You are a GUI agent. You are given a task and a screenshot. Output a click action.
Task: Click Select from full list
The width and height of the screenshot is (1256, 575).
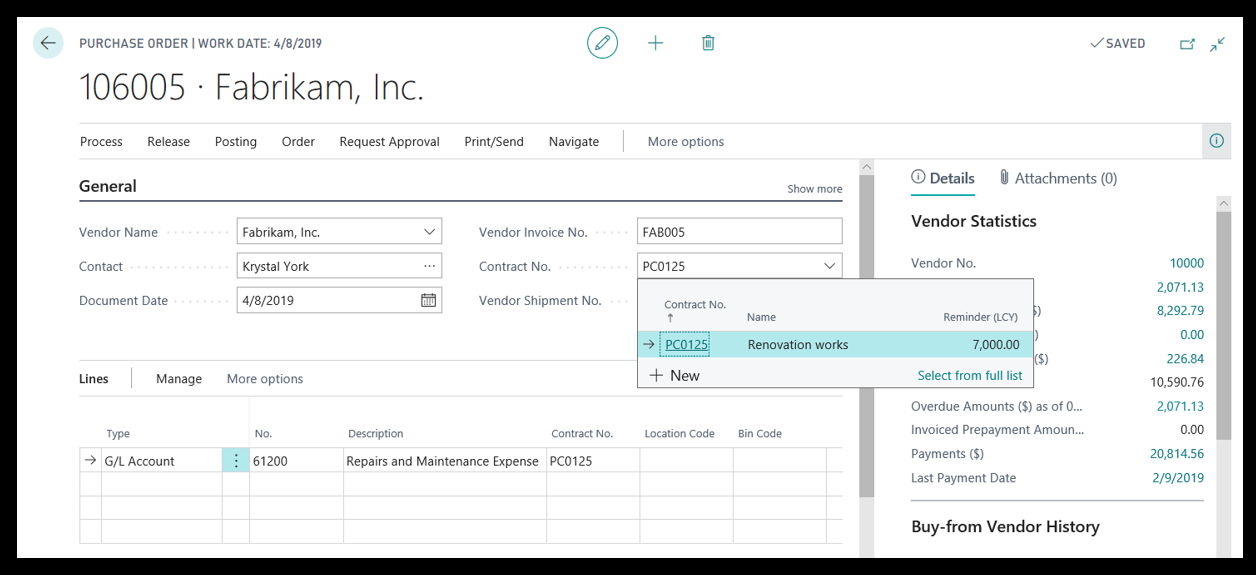coord(970,375)
